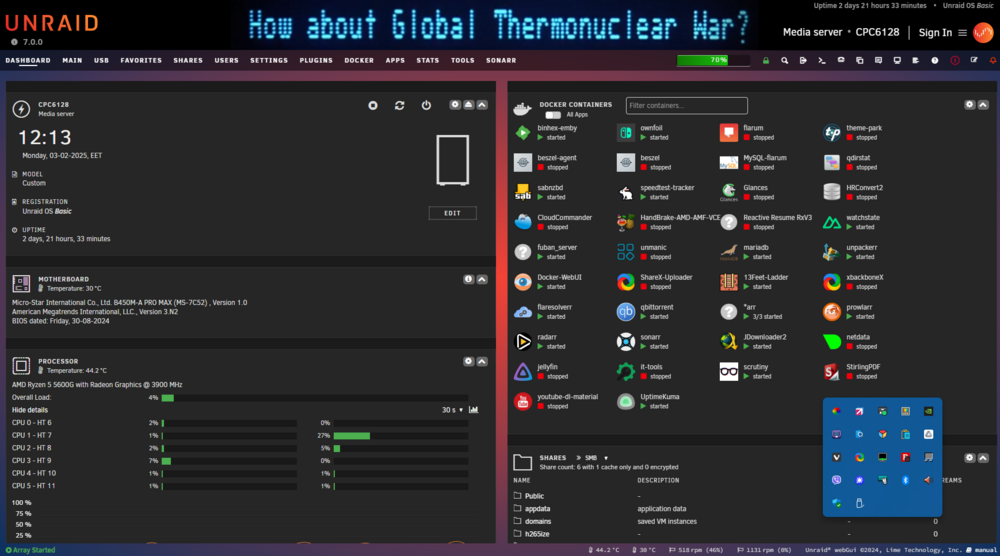The width and height of the screenshot is (1000, 556).
Task: Collapse the Docker Containers panel
Action: [983, 105]
